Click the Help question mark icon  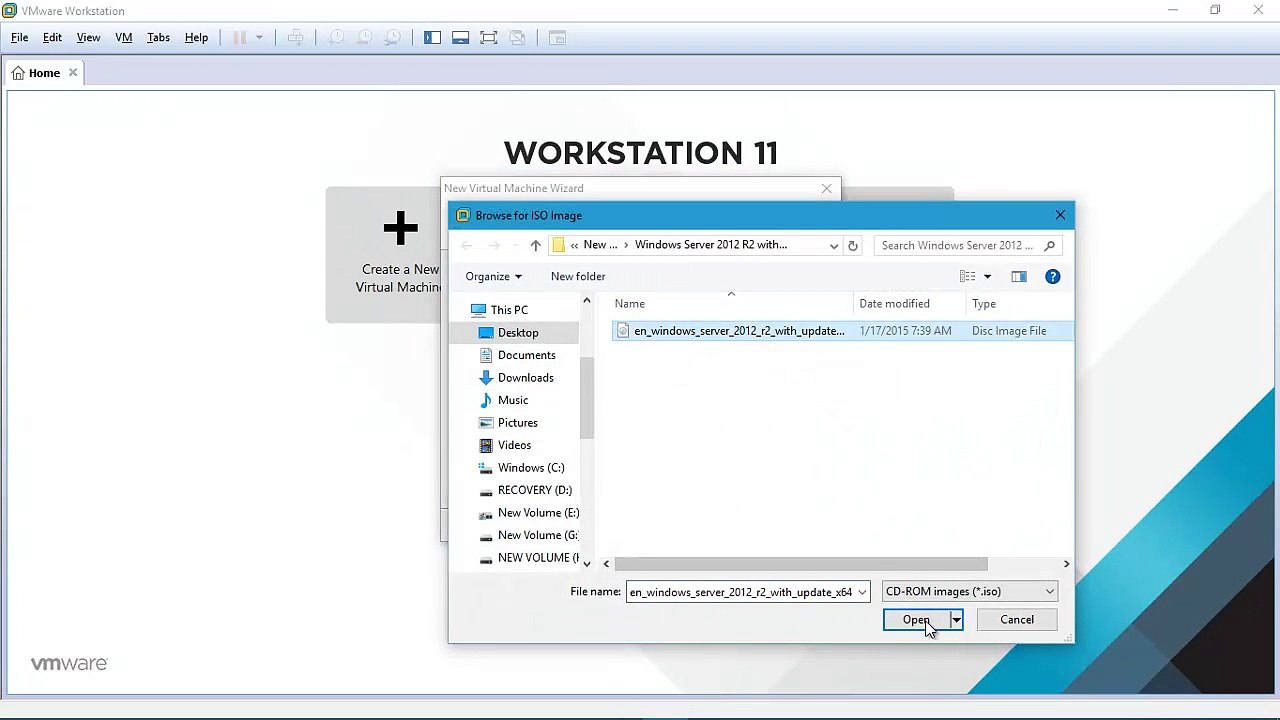pyautogui.click(x=1052, y=277)
